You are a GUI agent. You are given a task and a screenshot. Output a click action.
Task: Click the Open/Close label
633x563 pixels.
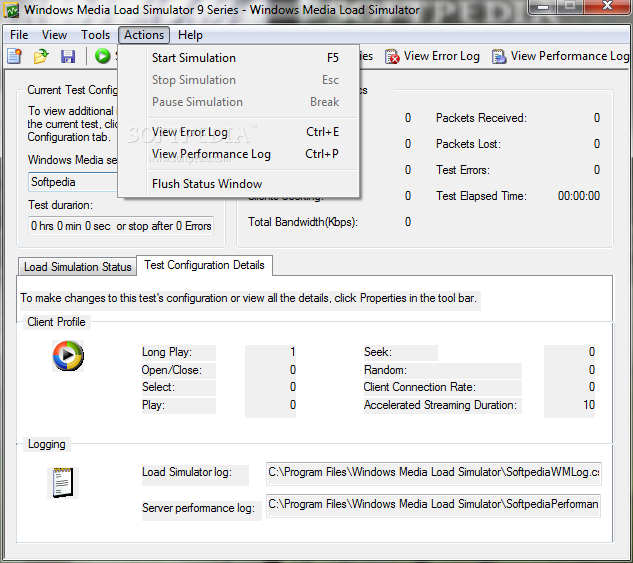point(172,370)
